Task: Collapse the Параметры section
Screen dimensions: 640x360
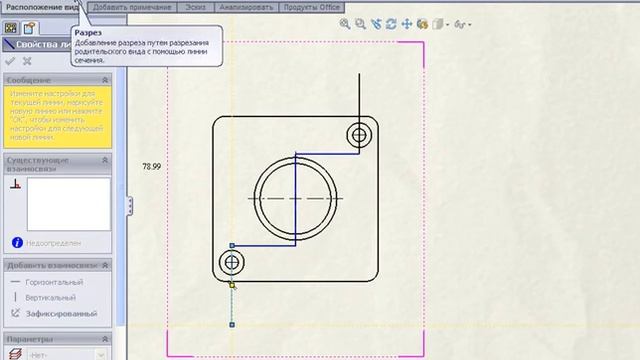Action: (105, 339)
